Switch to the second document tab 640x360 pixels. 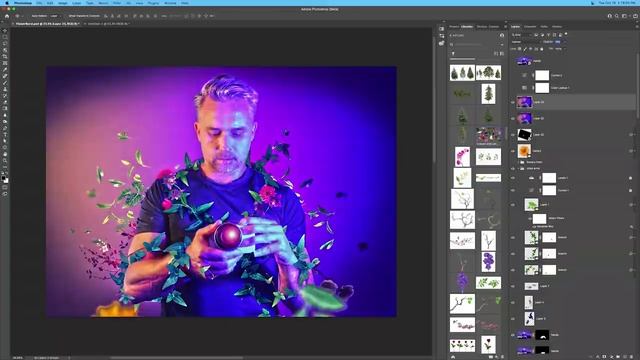click(x=107, y=24)
